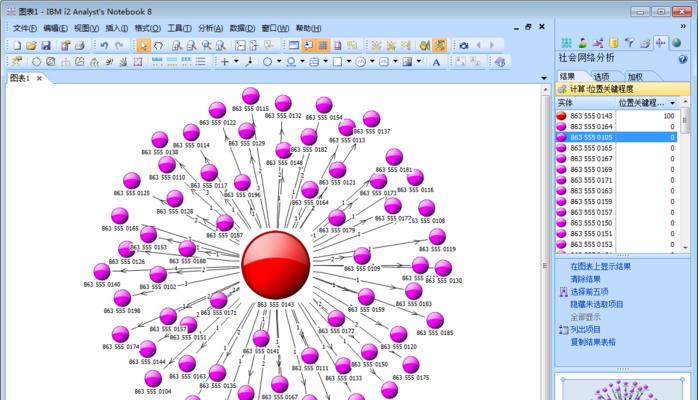Viewport: 698px width, 400px height.
Task: Click the green globe icon in the right panel
Action: point(677,43)
